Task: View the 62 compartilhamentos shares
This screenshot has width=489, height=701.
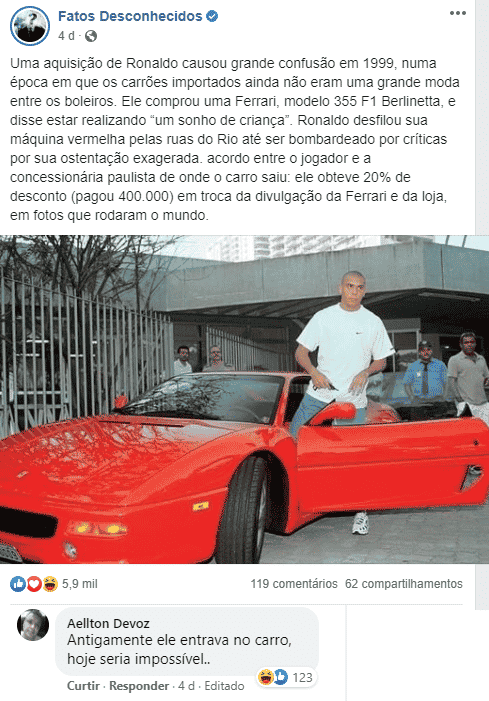Action: tap(404, 584)
